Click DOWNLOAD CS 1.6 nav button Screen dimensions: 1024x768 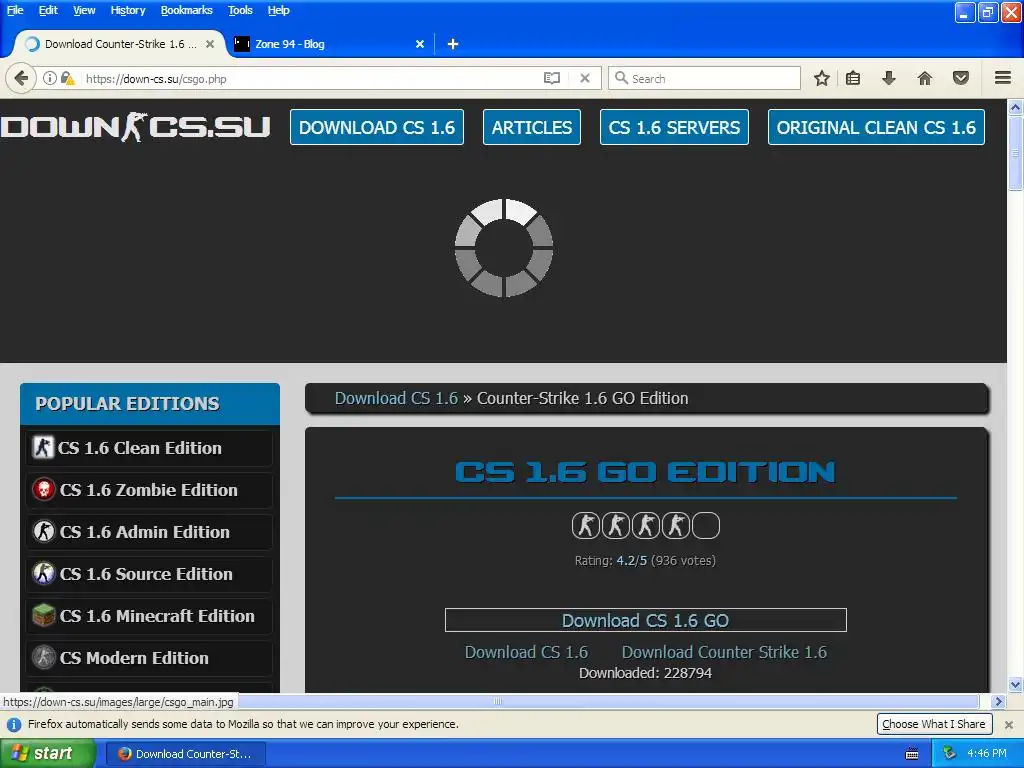pos(377,127)
